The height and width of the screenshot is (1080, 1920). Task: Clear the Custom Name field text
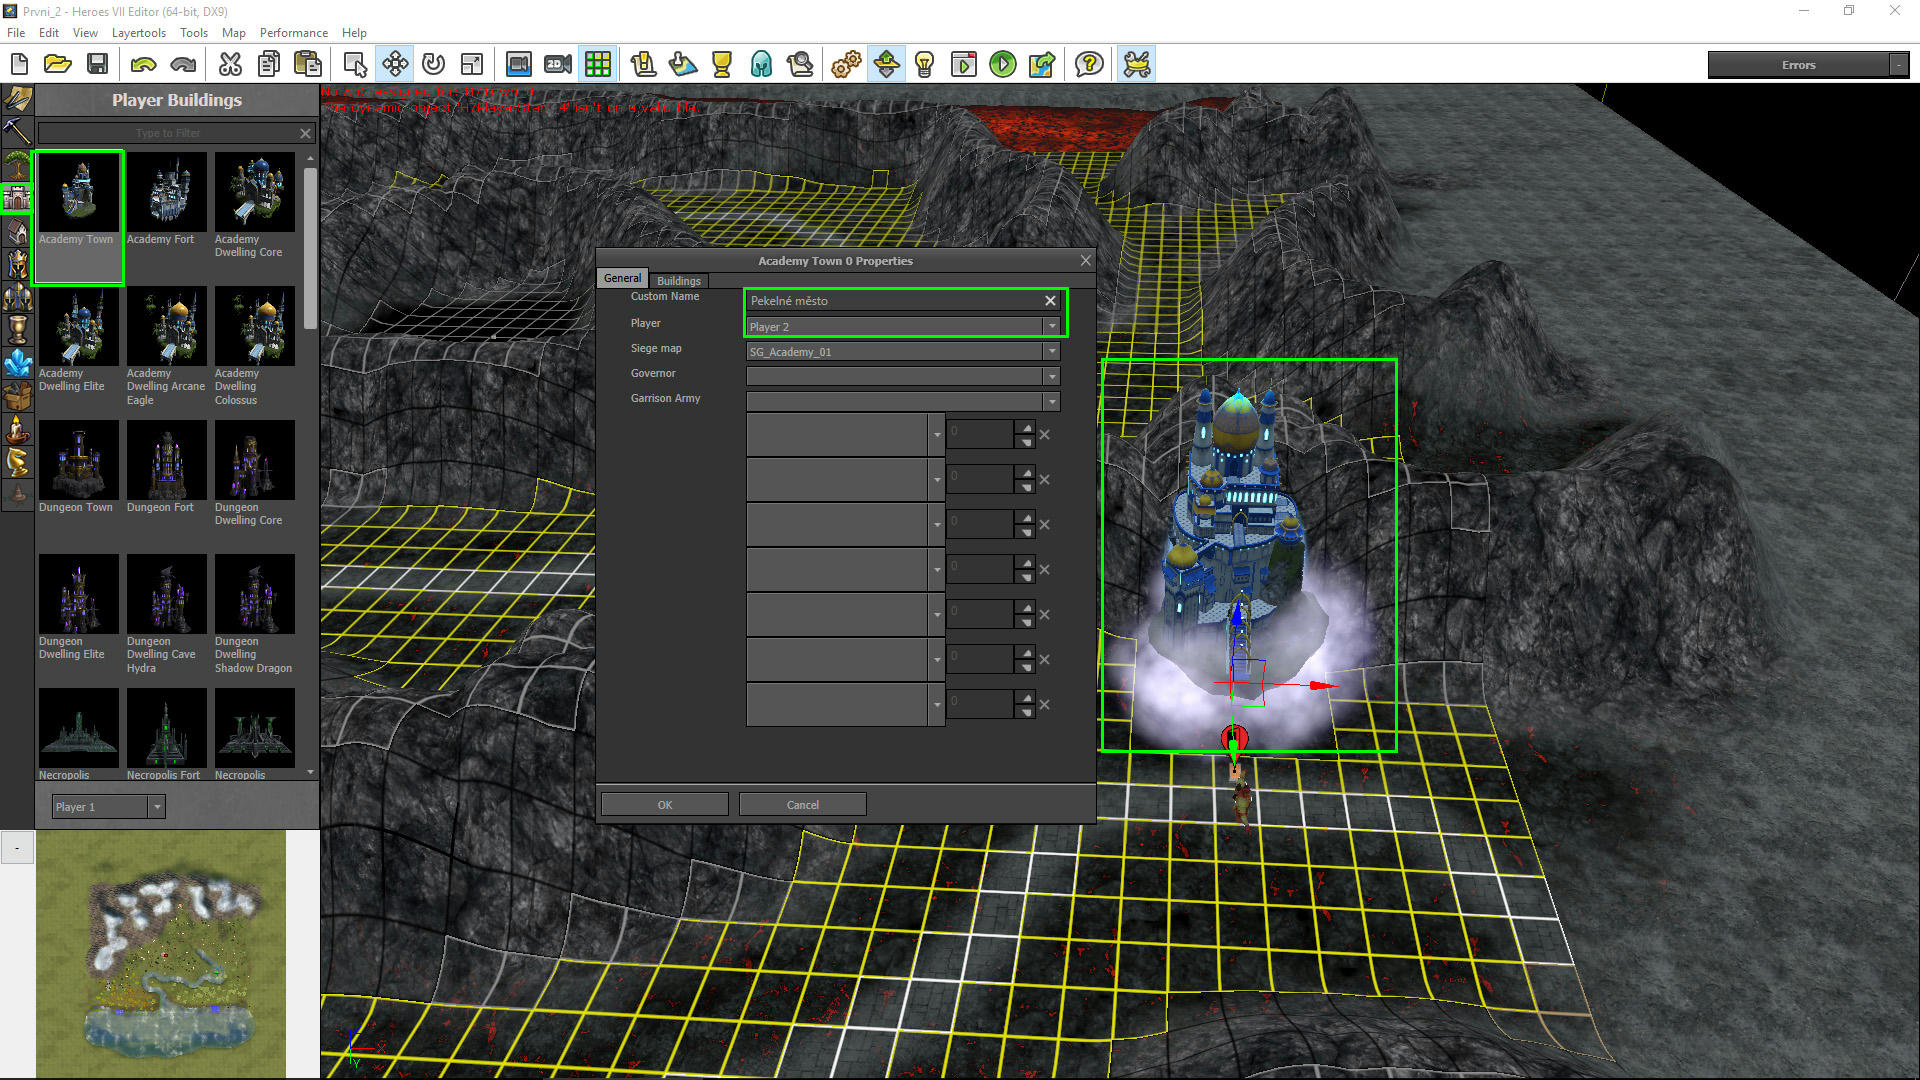click(1050, 301)
